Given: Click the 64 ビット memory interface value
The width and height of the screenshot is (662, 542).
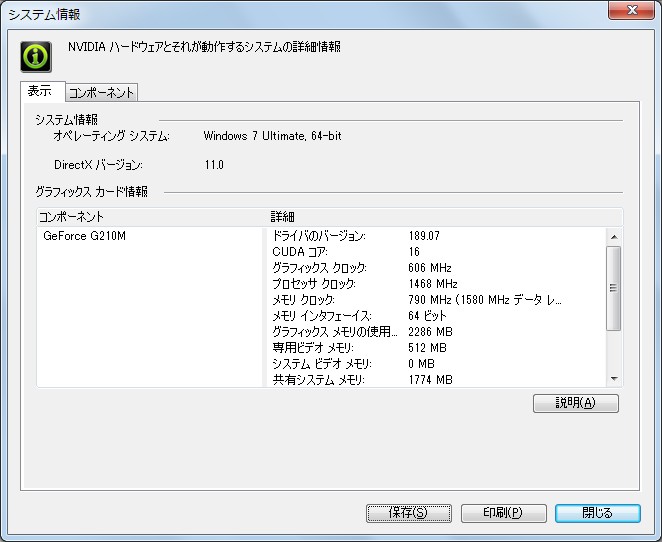Looking at the screenshot, I should [x=427, y=316].
